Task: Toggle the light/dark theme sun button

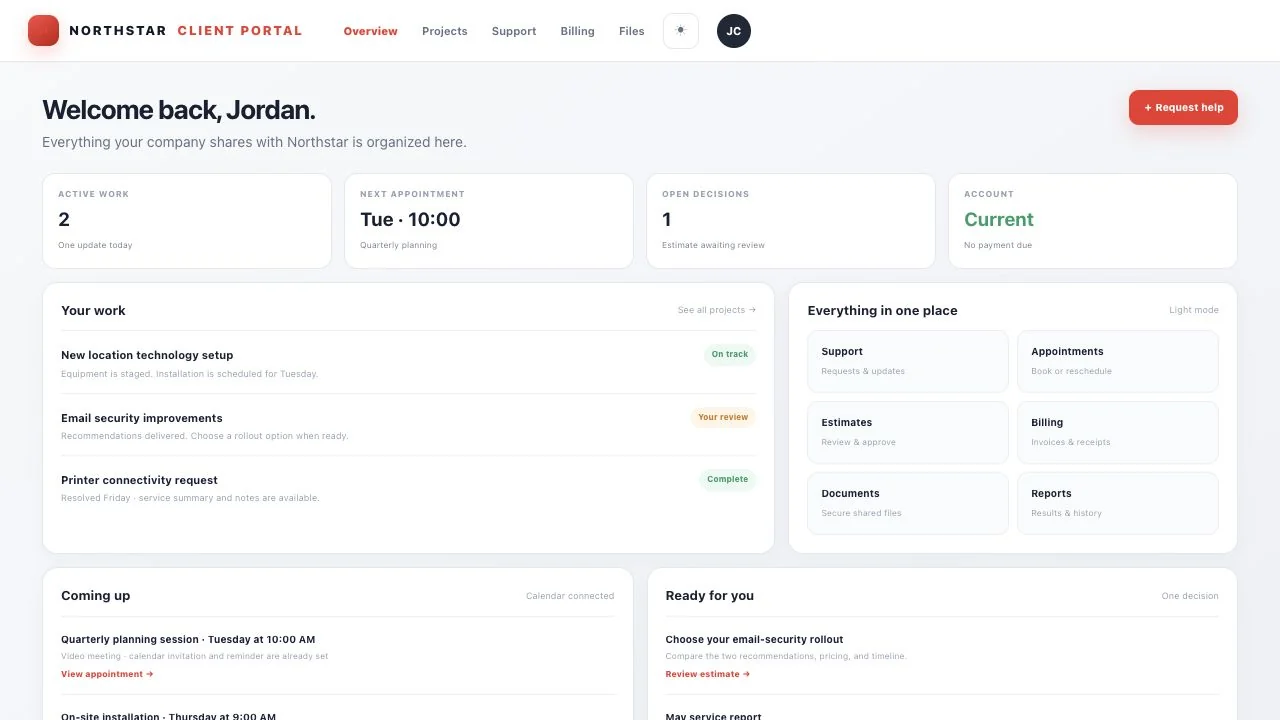Action: click(x=681, y=31)
